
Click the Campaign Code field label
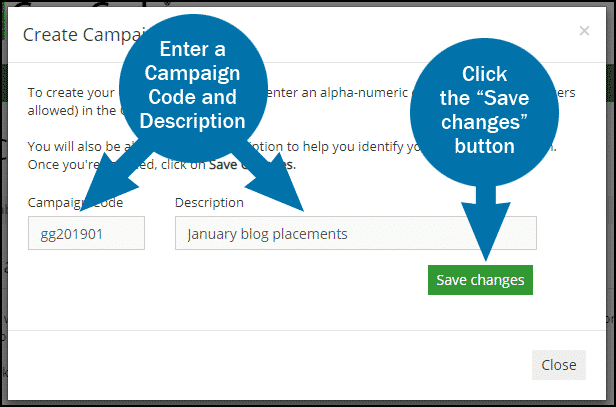point(75,202)
